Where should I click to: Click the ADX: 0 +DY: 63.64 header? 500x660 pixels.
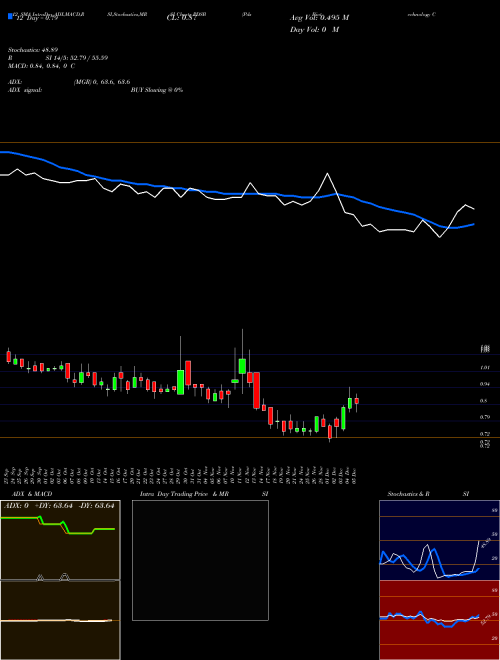point(59,506)
